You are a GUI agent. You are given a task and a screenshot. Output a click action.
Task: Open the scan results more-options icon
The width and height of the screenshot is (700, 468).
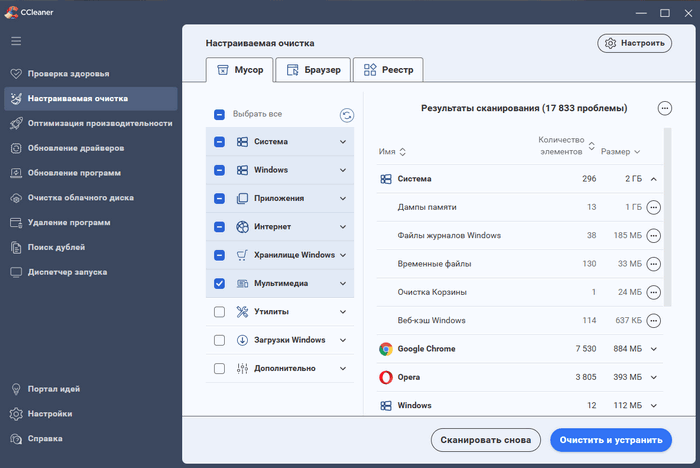click(664, 108)
